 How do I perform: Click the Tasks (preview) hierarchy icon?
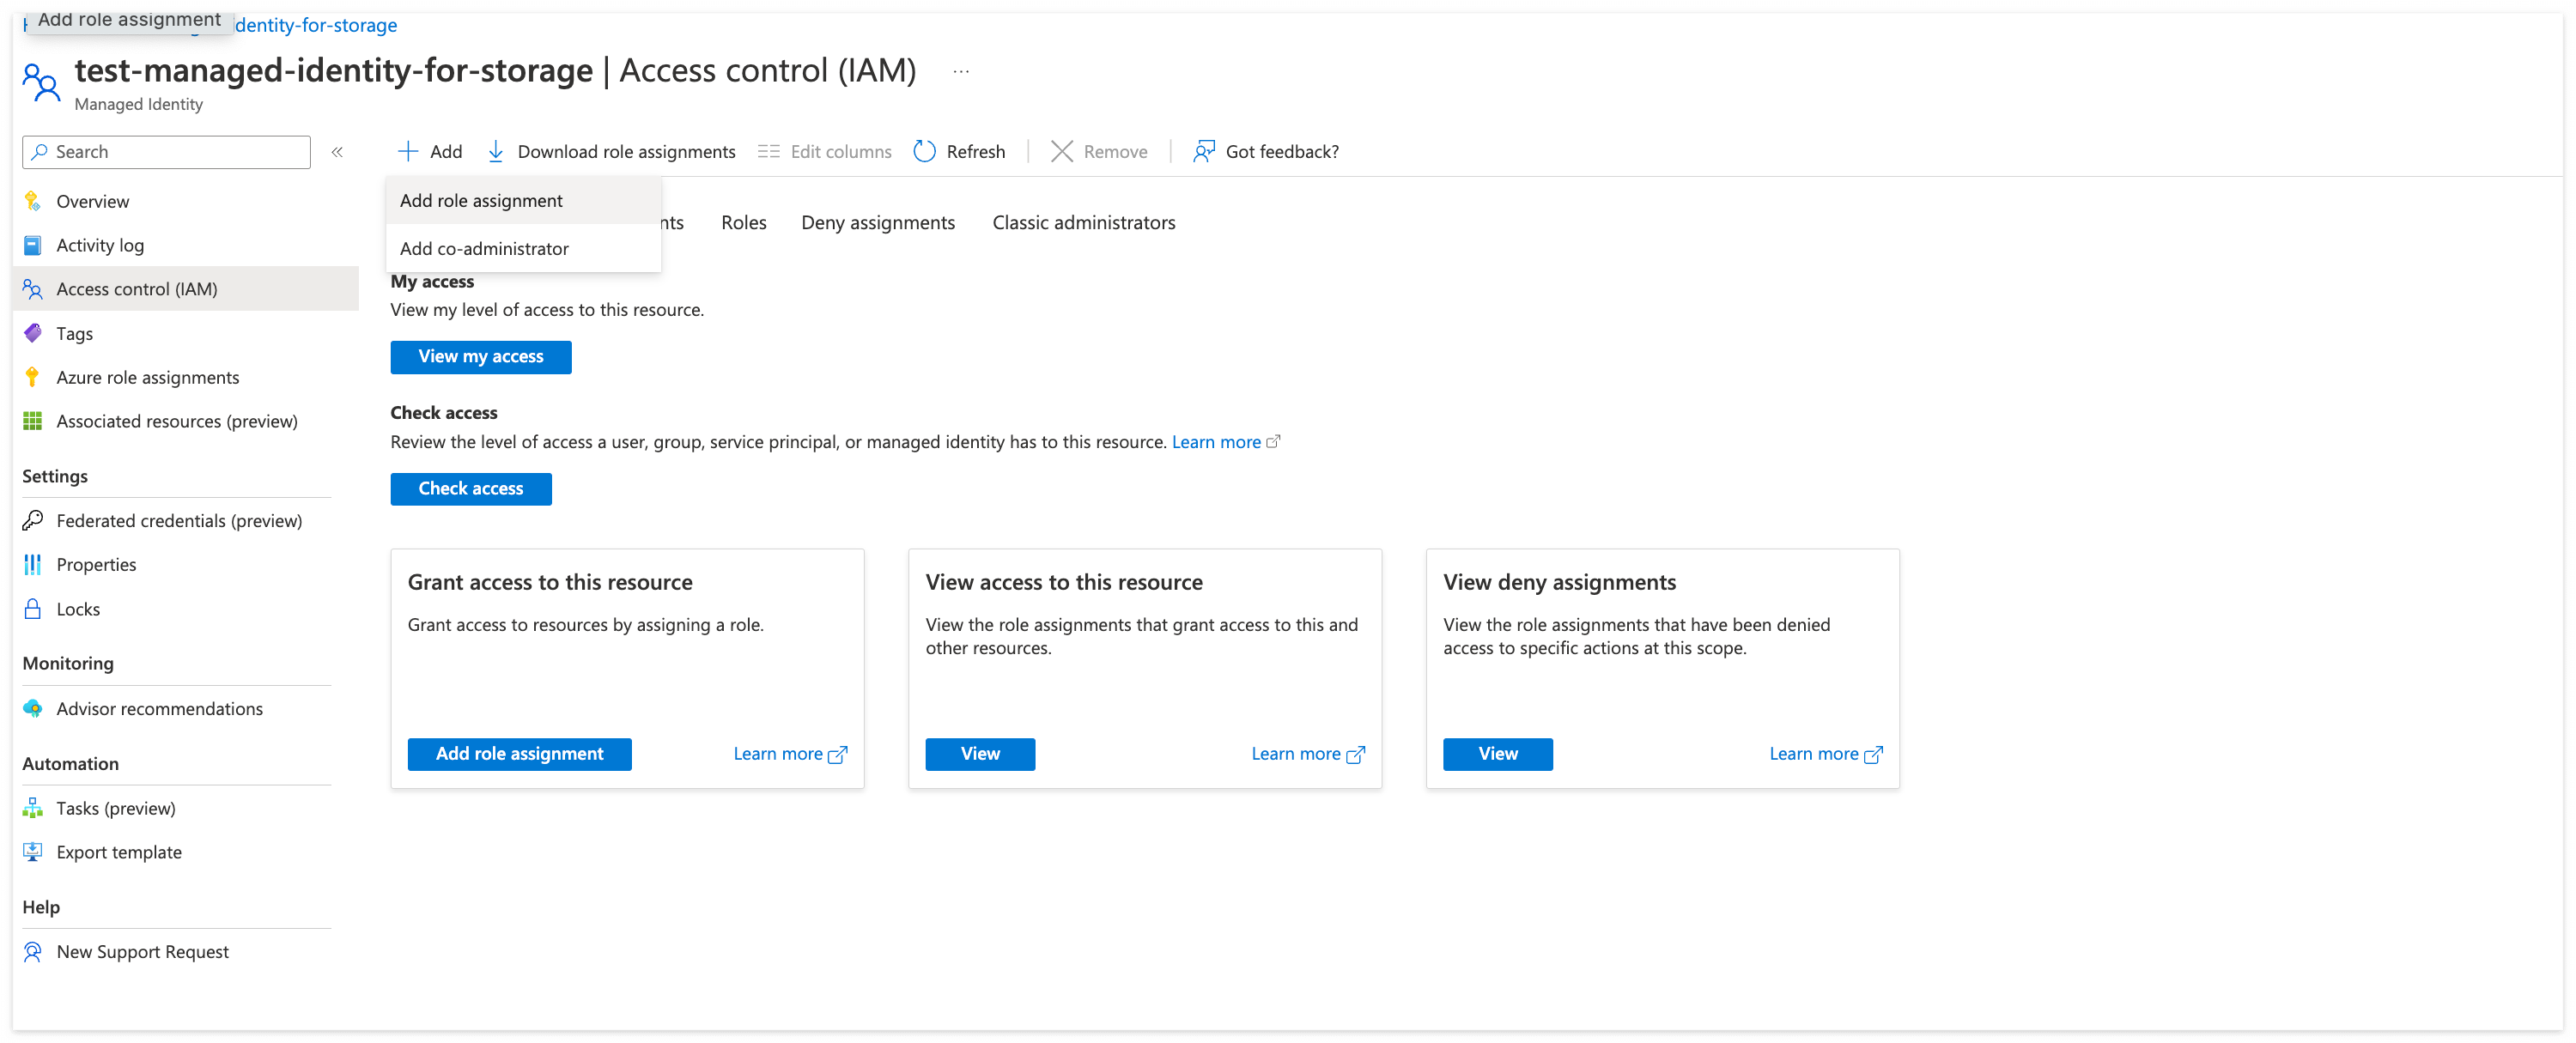coord(33,808)
